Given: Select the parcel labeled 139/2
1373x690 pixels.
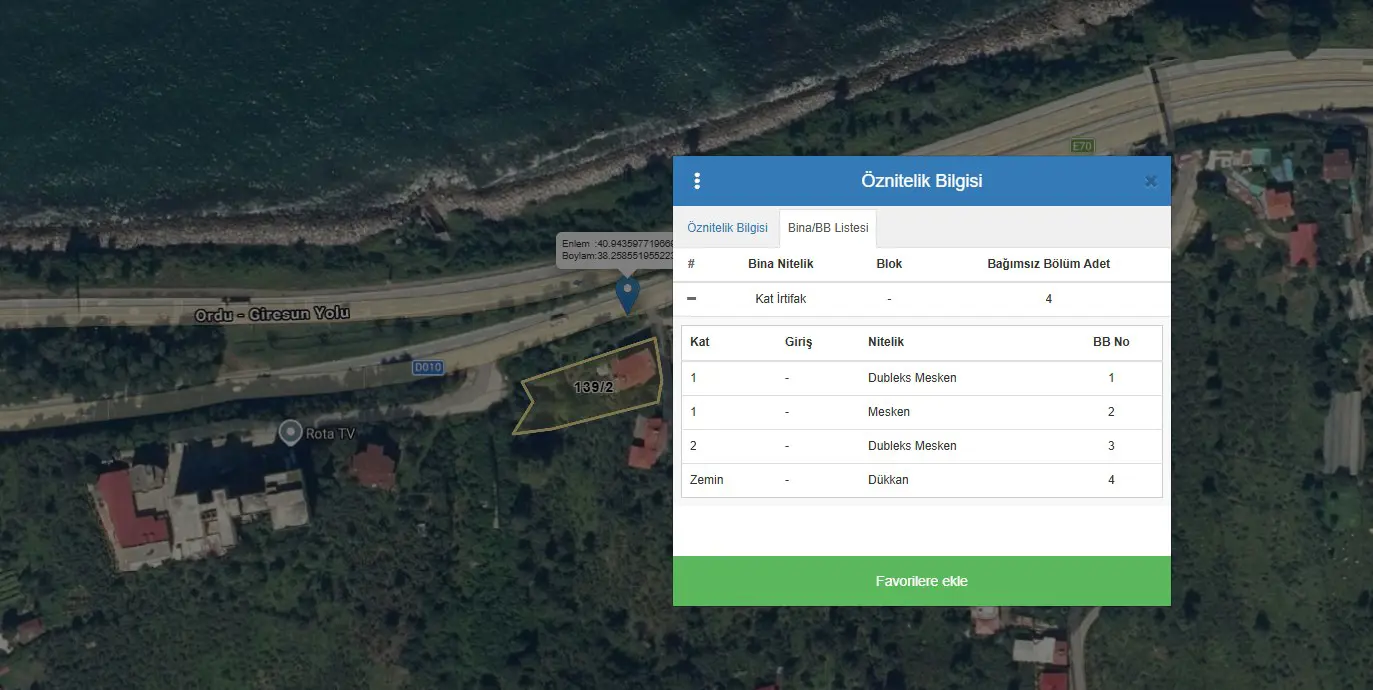Looking at the screenshot, I should pyautogui.click(x=593, y=387).
